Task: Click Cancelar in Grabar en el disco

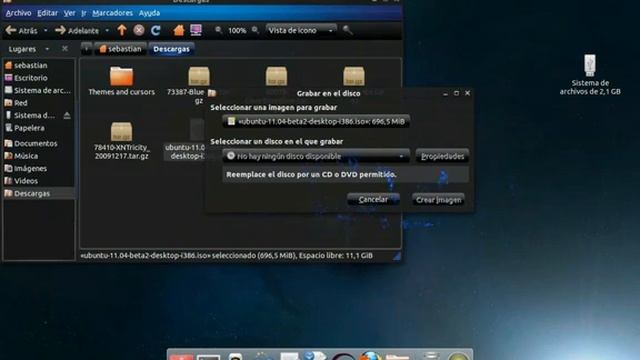Action: [x=373, y=200]
